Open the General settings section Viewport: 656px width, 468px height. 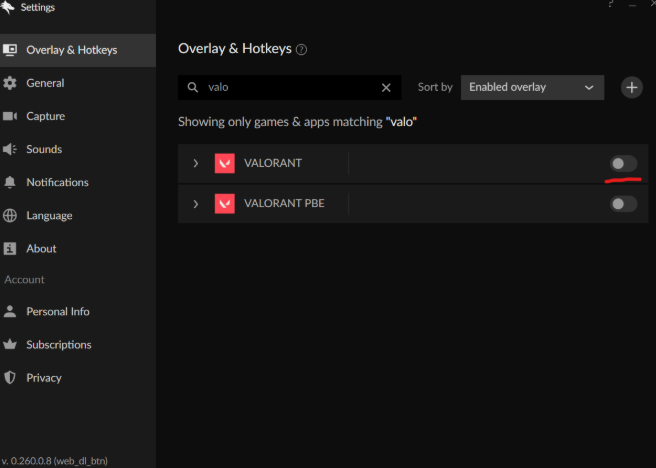pos(45,83)
